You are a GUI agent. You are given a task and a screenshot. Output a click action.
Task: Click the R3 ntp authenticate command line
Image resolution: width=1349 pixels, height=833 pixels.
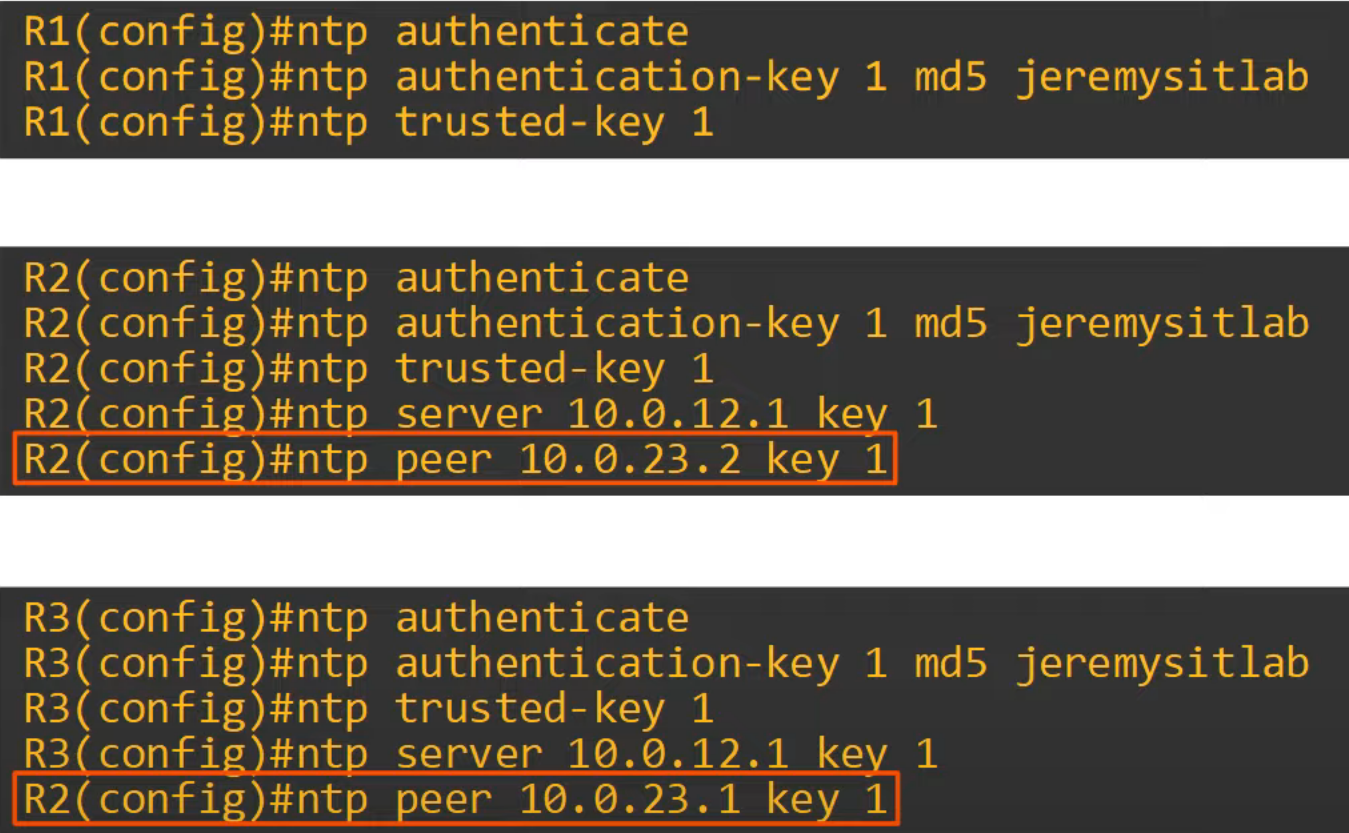tap(356, 617)
